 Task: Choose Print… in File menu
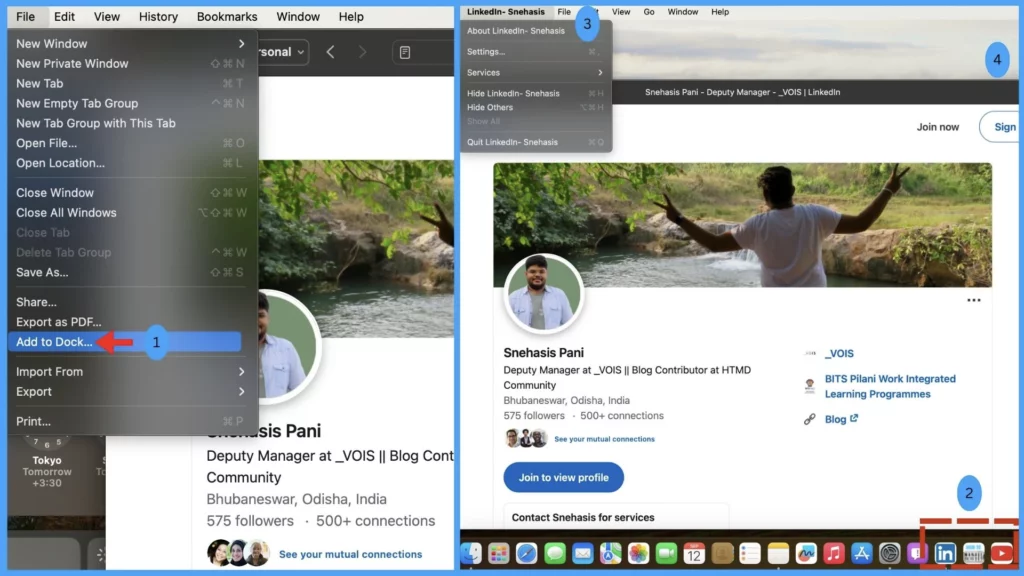[x=129, y=422]
